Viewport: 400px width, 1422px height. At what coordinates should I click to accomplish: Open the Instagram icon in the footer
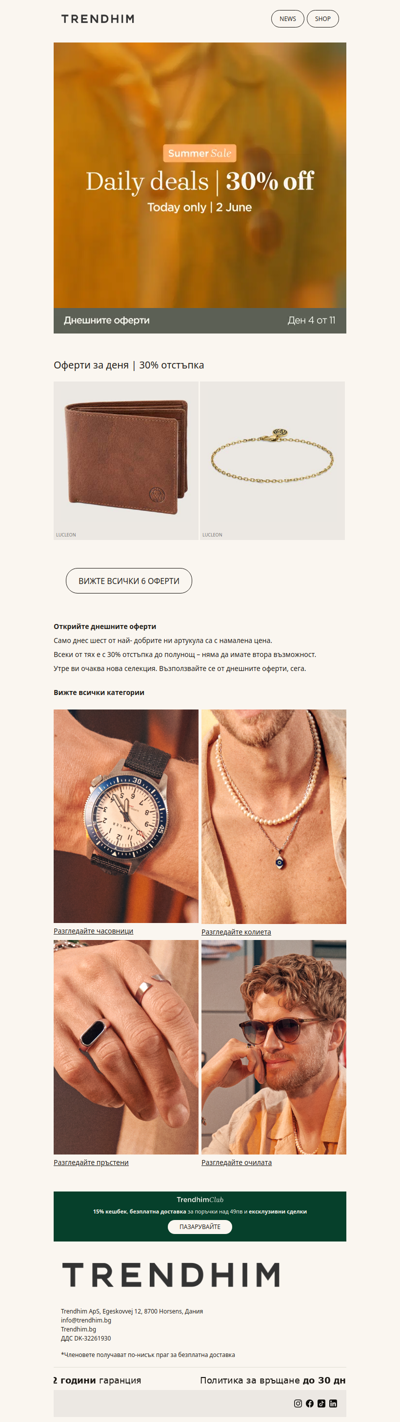[298, 1404]
